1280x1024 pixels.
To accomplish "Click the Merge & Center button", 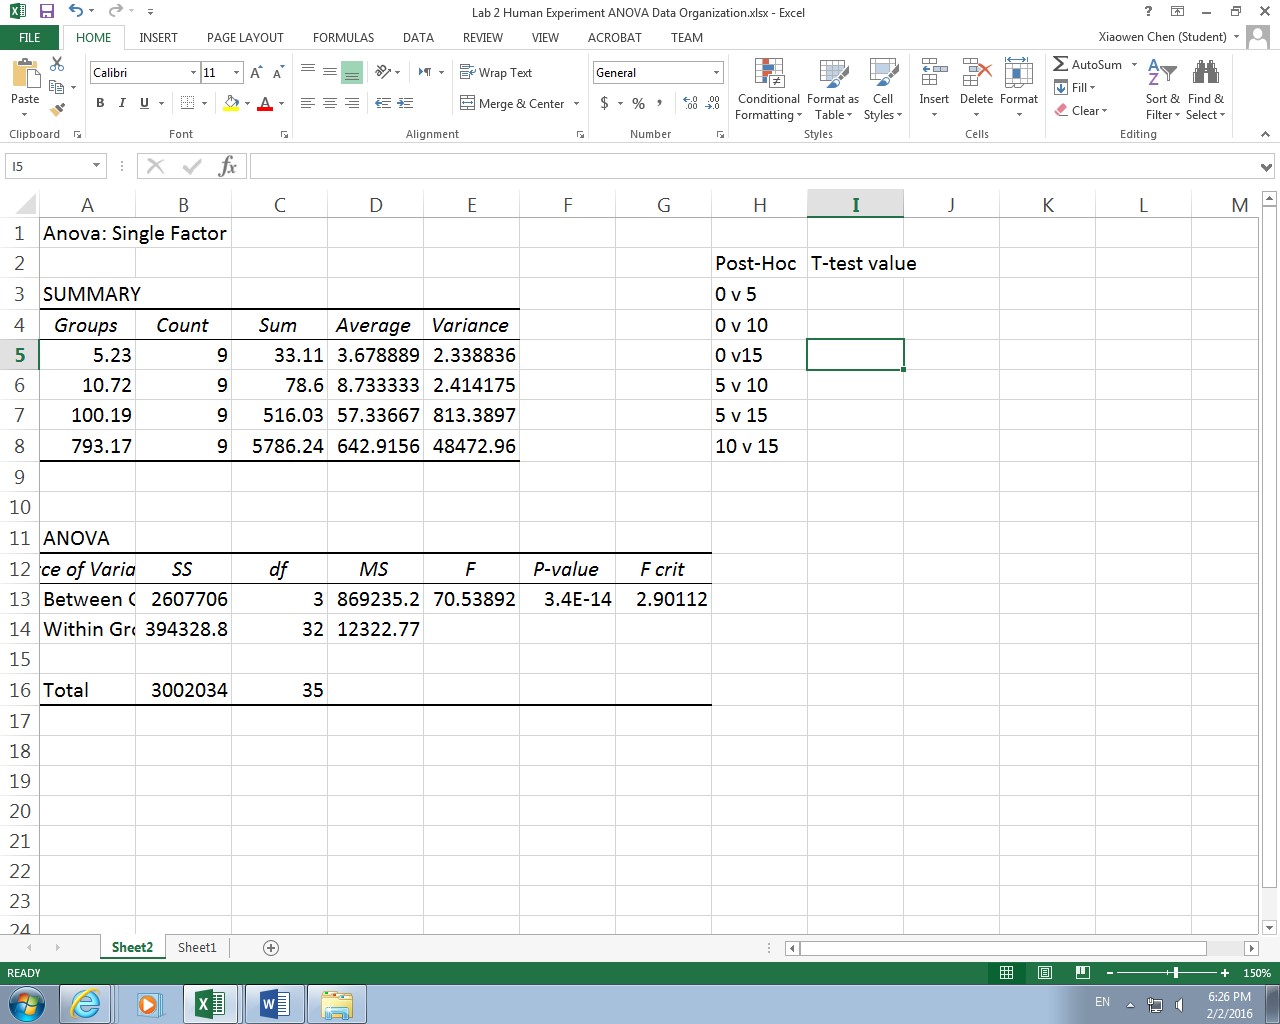I will tap(512, 103).
